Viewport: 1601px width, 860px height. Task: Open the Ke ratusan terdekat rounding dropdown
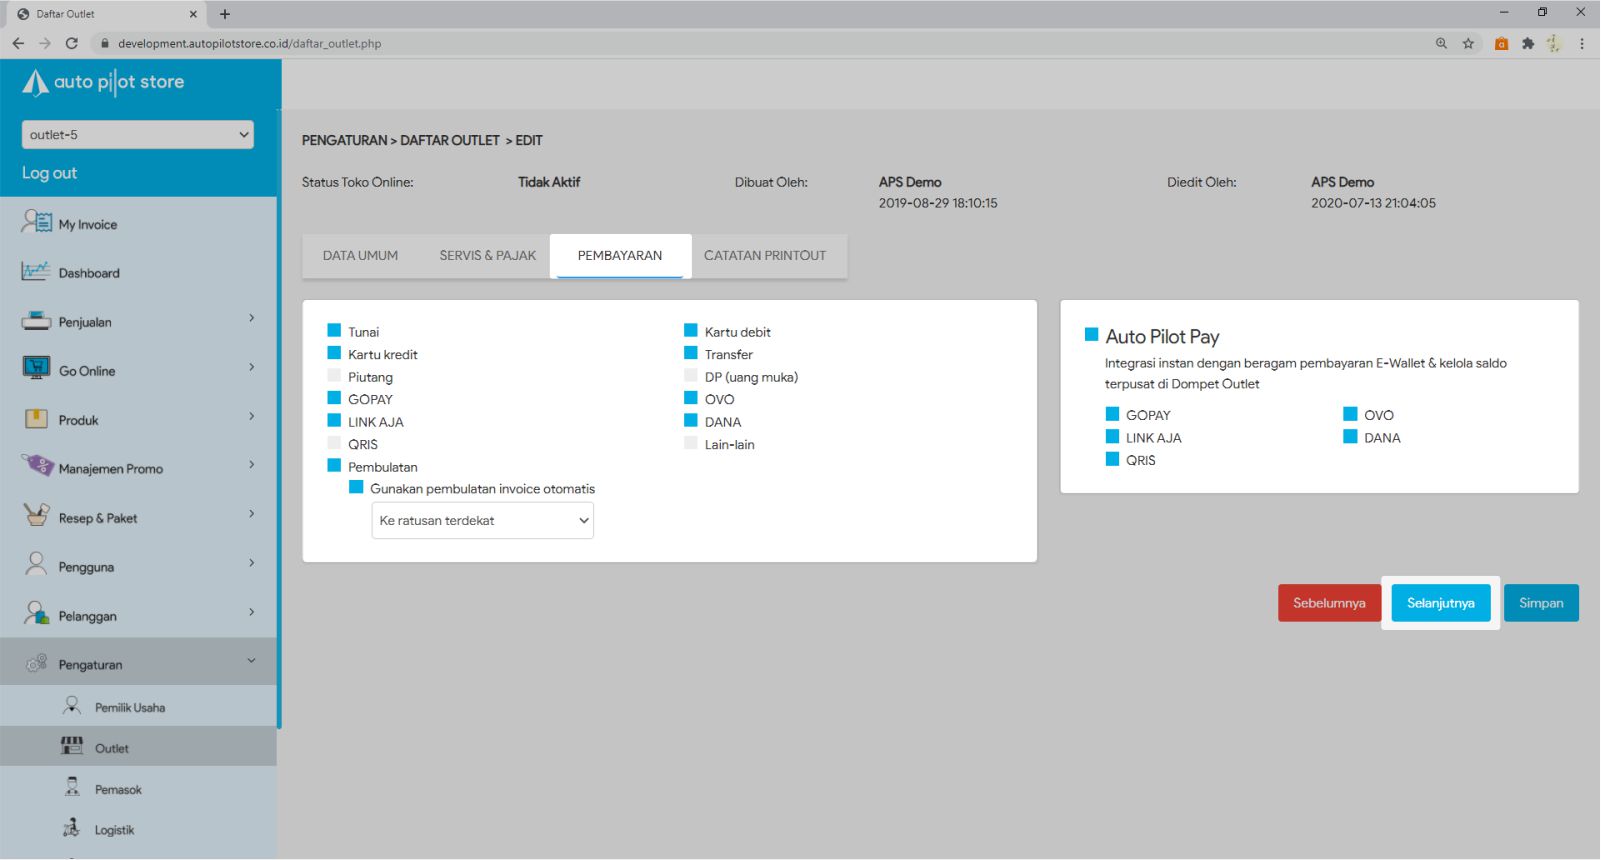coord(482,521)
